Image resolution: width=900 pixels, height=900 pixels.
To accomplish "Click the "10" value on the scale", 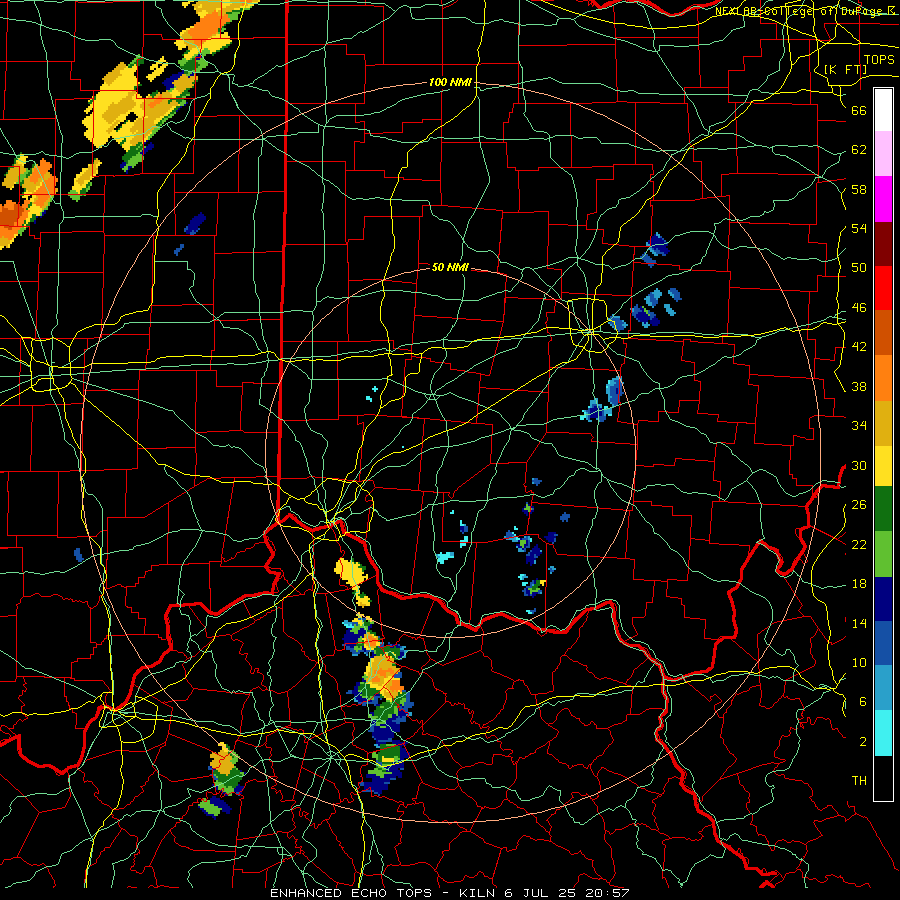I will point(859,662).
